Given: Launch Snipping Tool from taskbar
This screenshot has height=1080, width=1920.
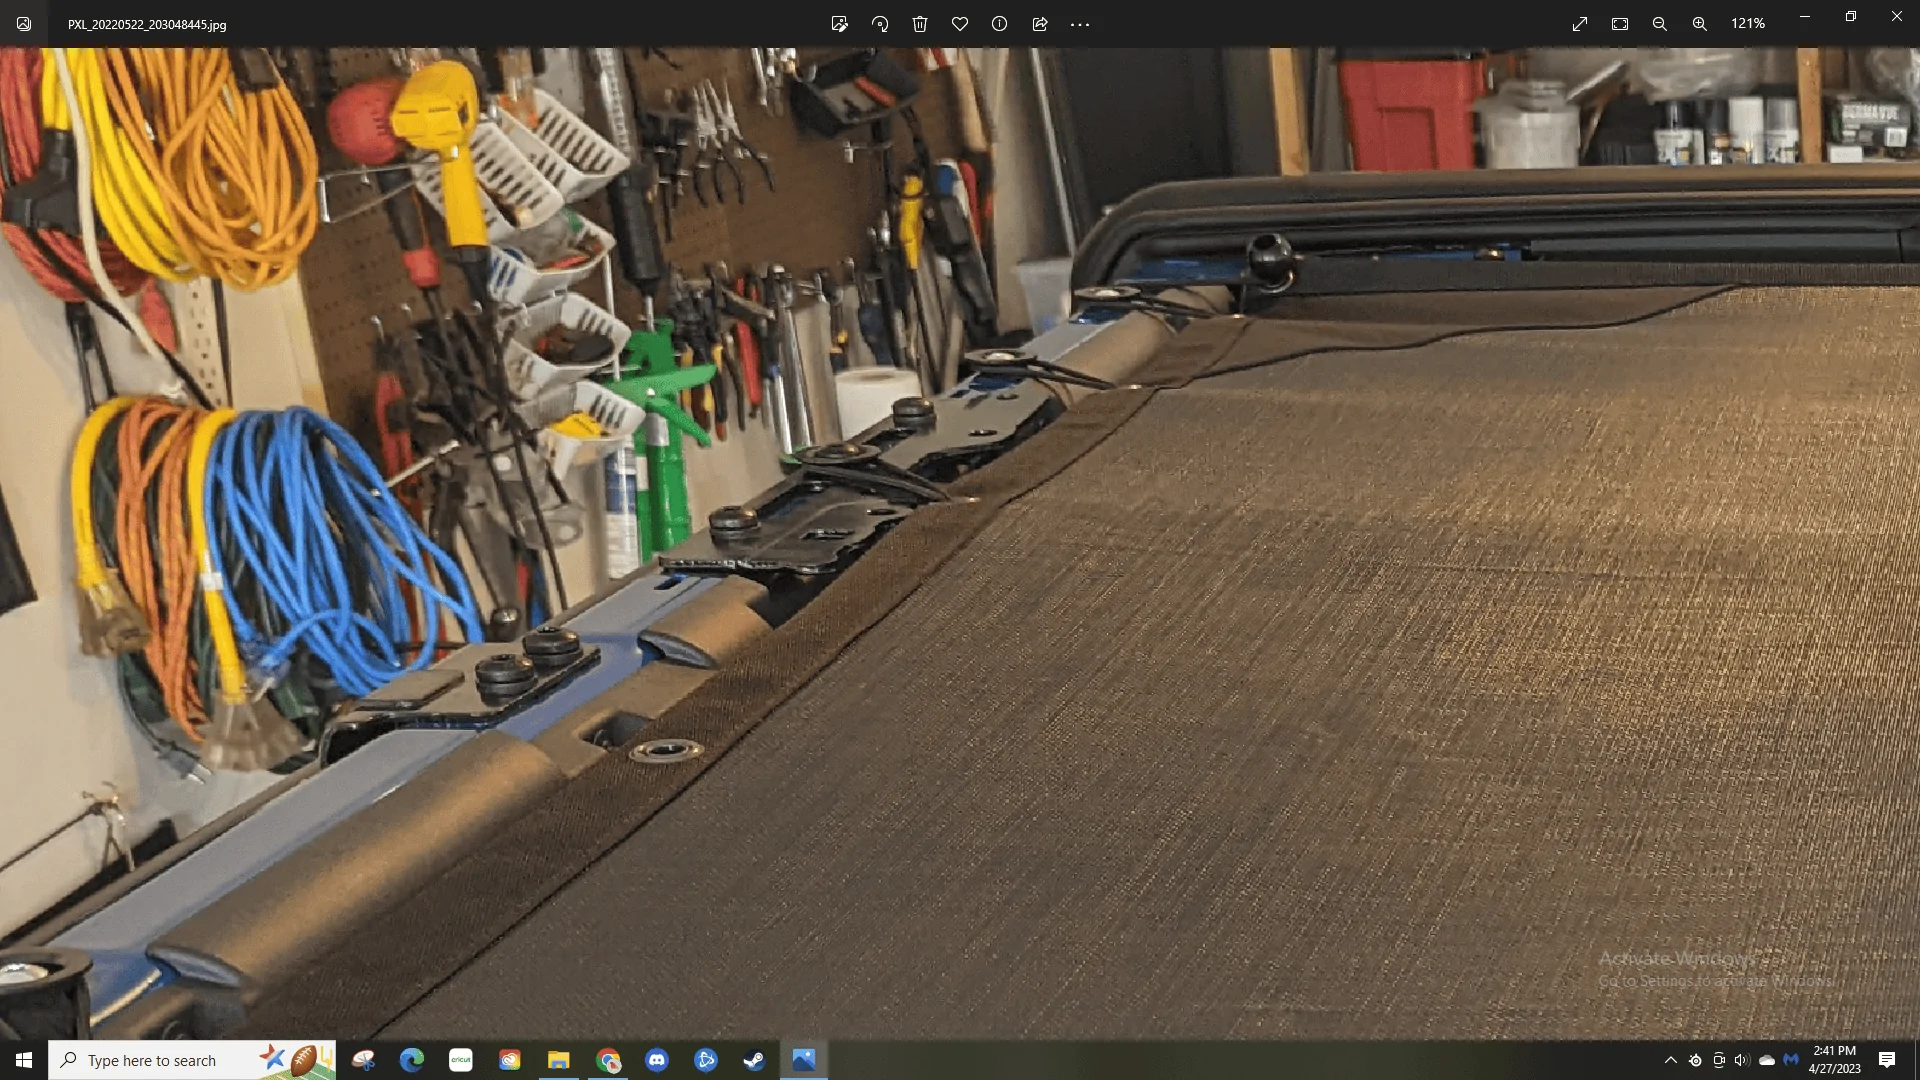Looking at the screenshot, I should 363,1060.
